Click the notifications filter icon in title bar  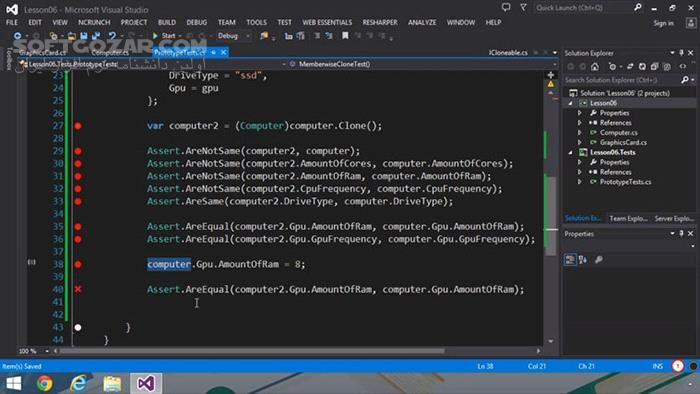click(523, 8)
